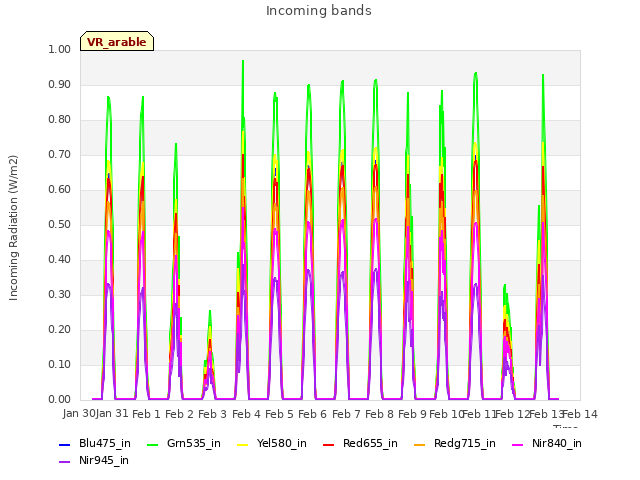Click the purple Nir945_in legend swatch
The height and width of the screenshot is (480, 640).
65,462
